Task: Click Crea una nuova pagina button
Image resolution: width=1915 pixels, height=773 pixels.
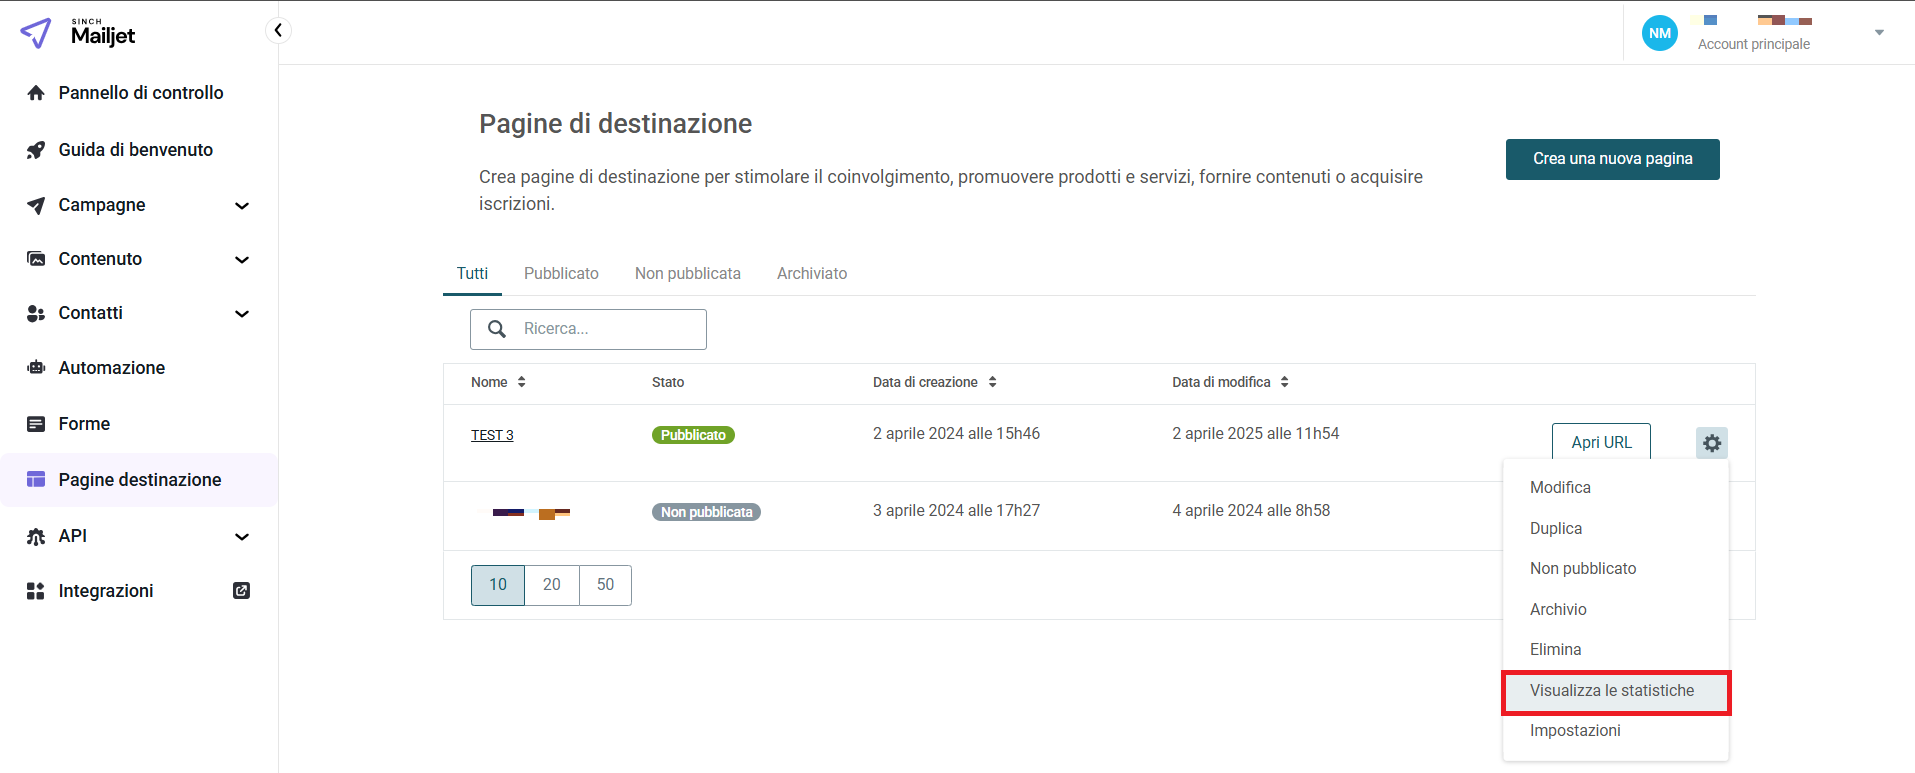Action: tap(1612, 159)
